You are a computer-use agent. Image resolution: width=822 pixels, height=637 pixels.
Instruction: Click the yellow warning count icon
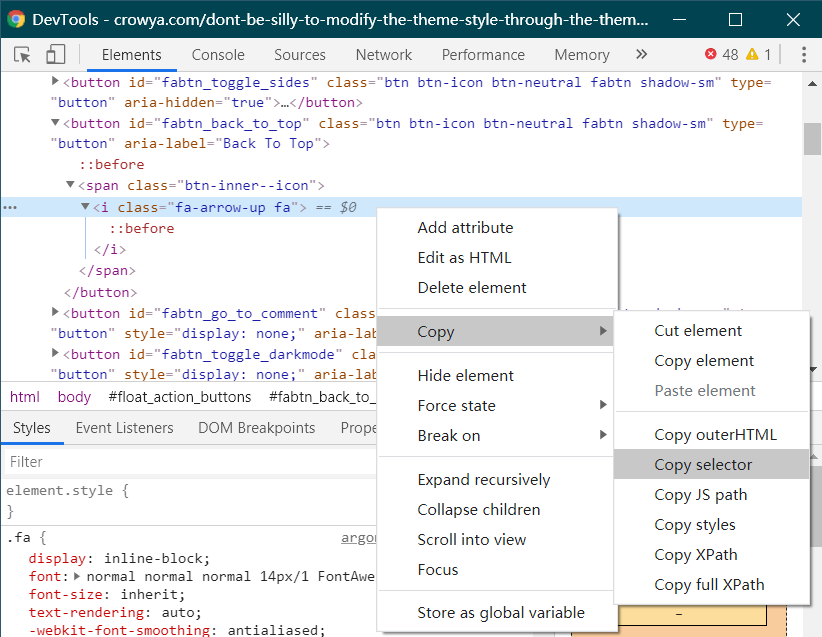click(752, 55)
